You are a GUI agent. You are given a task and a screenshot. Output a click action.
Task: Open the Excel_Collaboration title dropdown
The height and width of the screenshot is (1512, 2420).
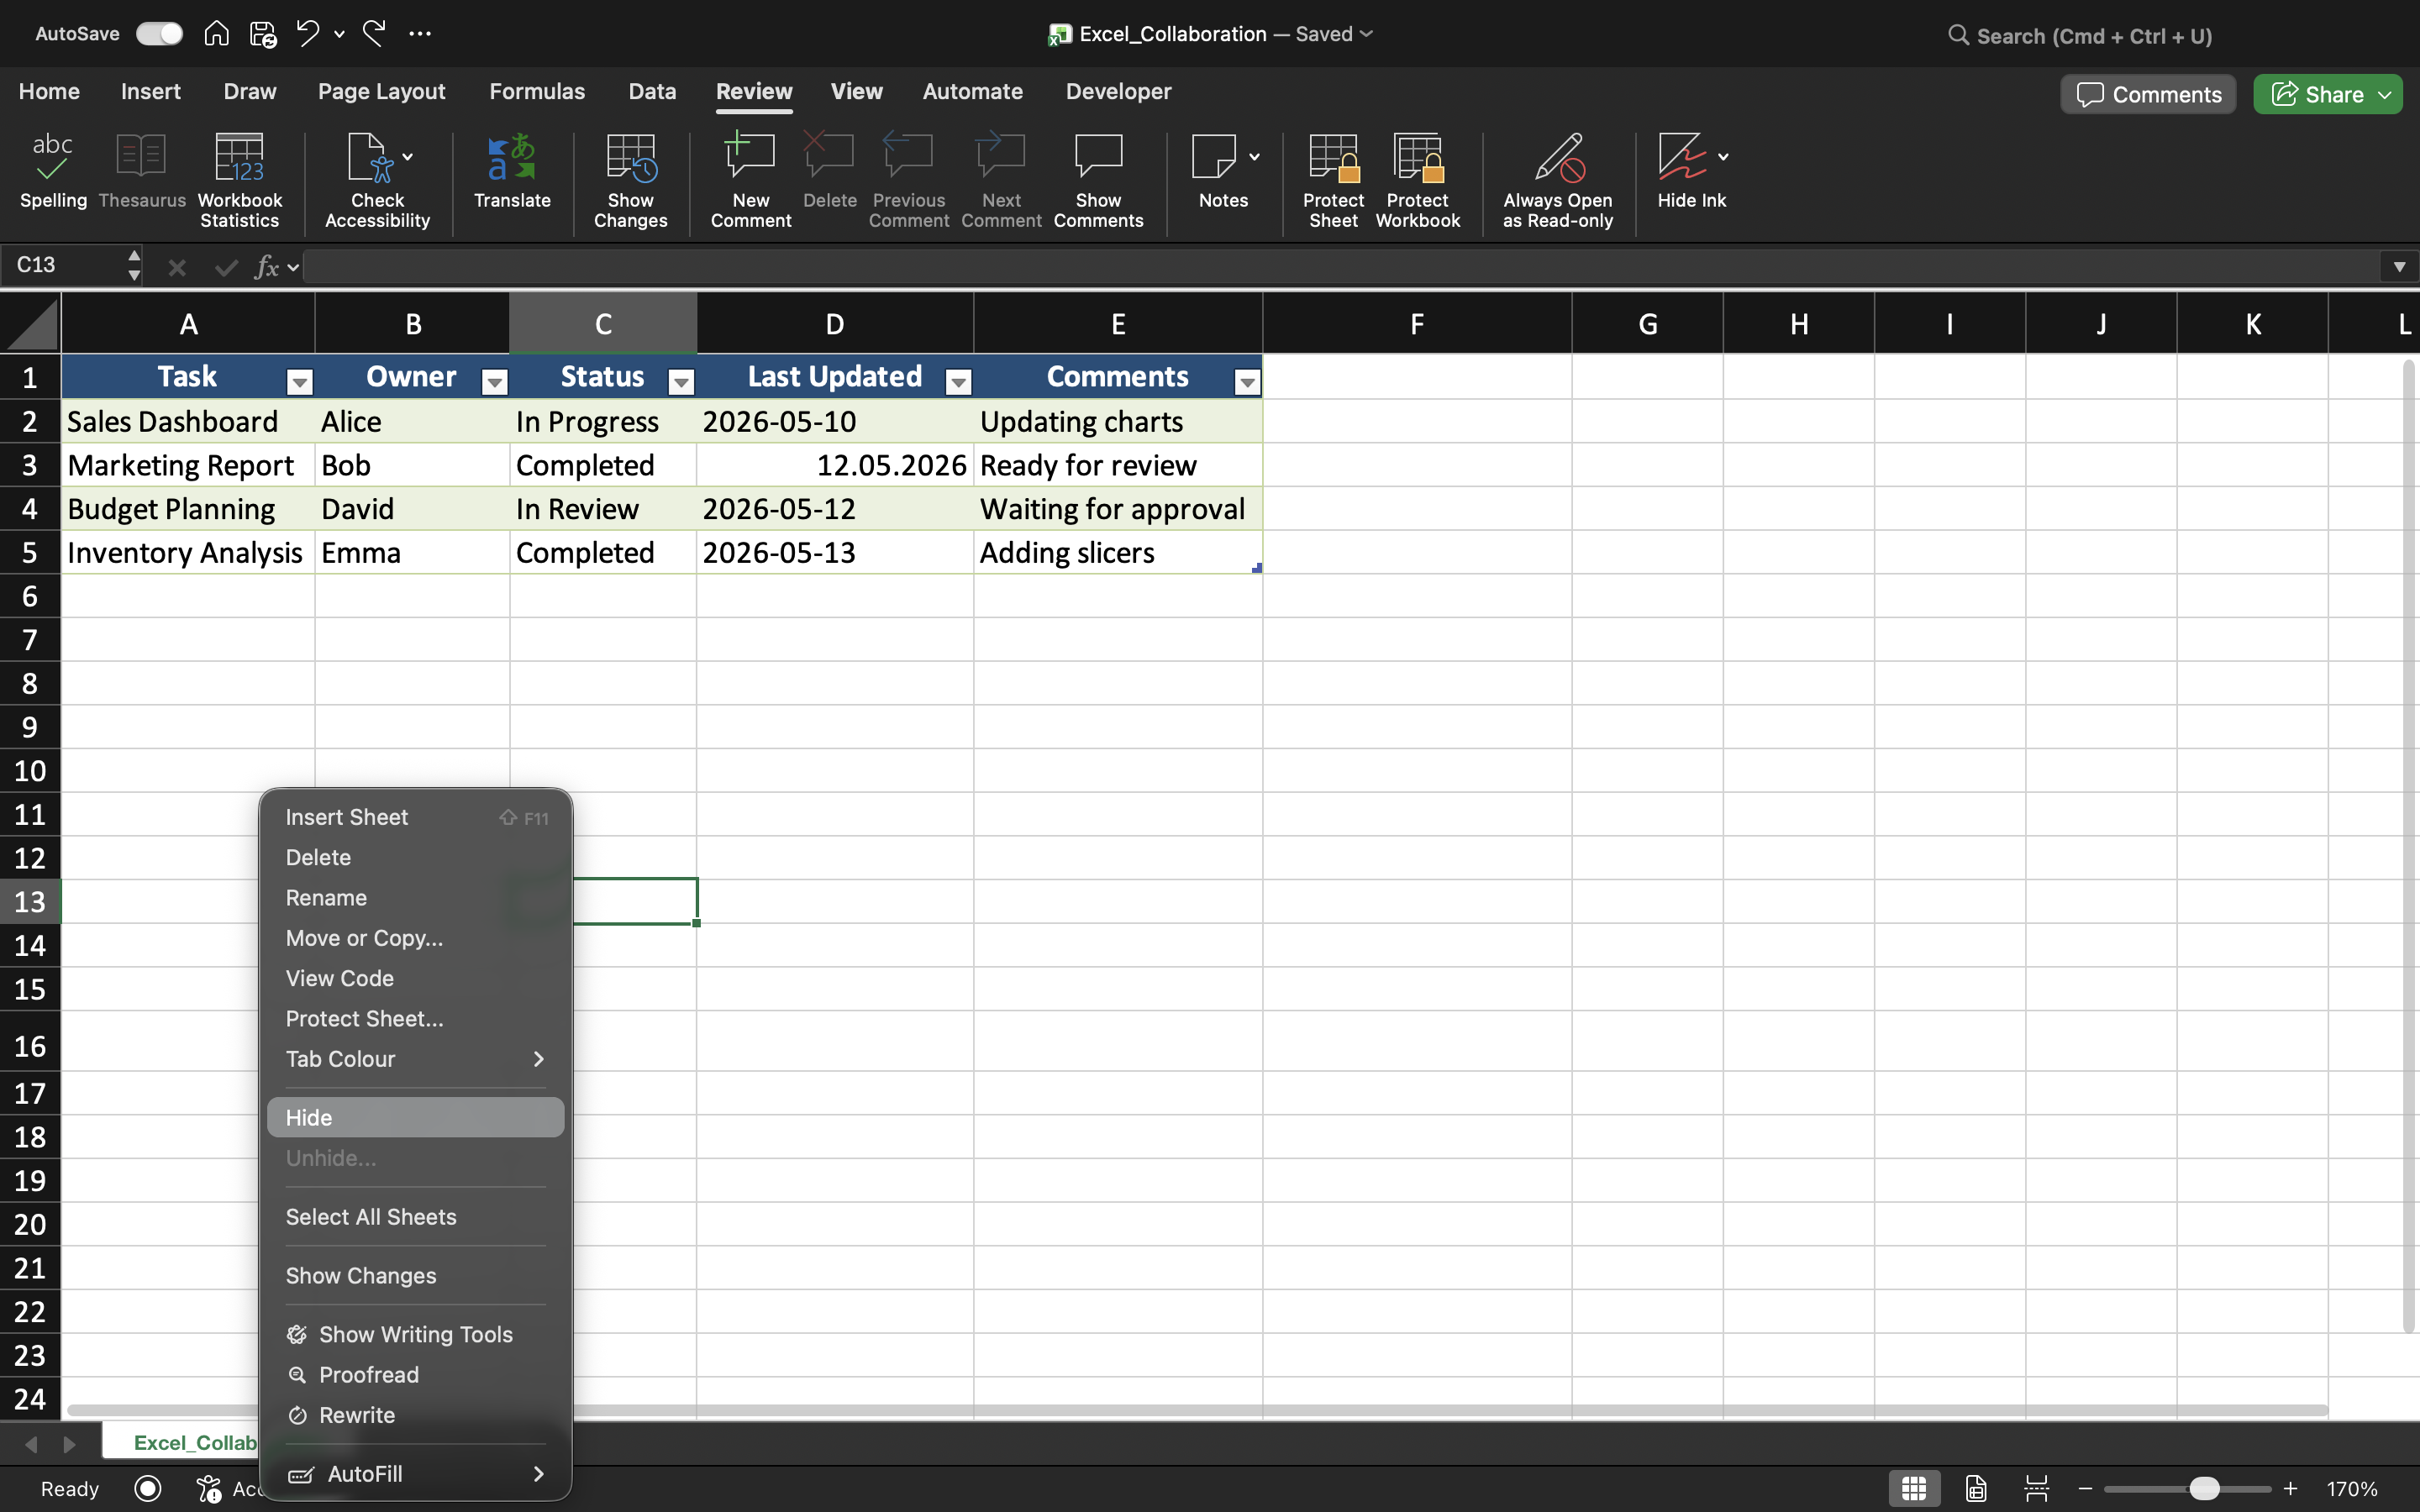tap(1367, 34)
